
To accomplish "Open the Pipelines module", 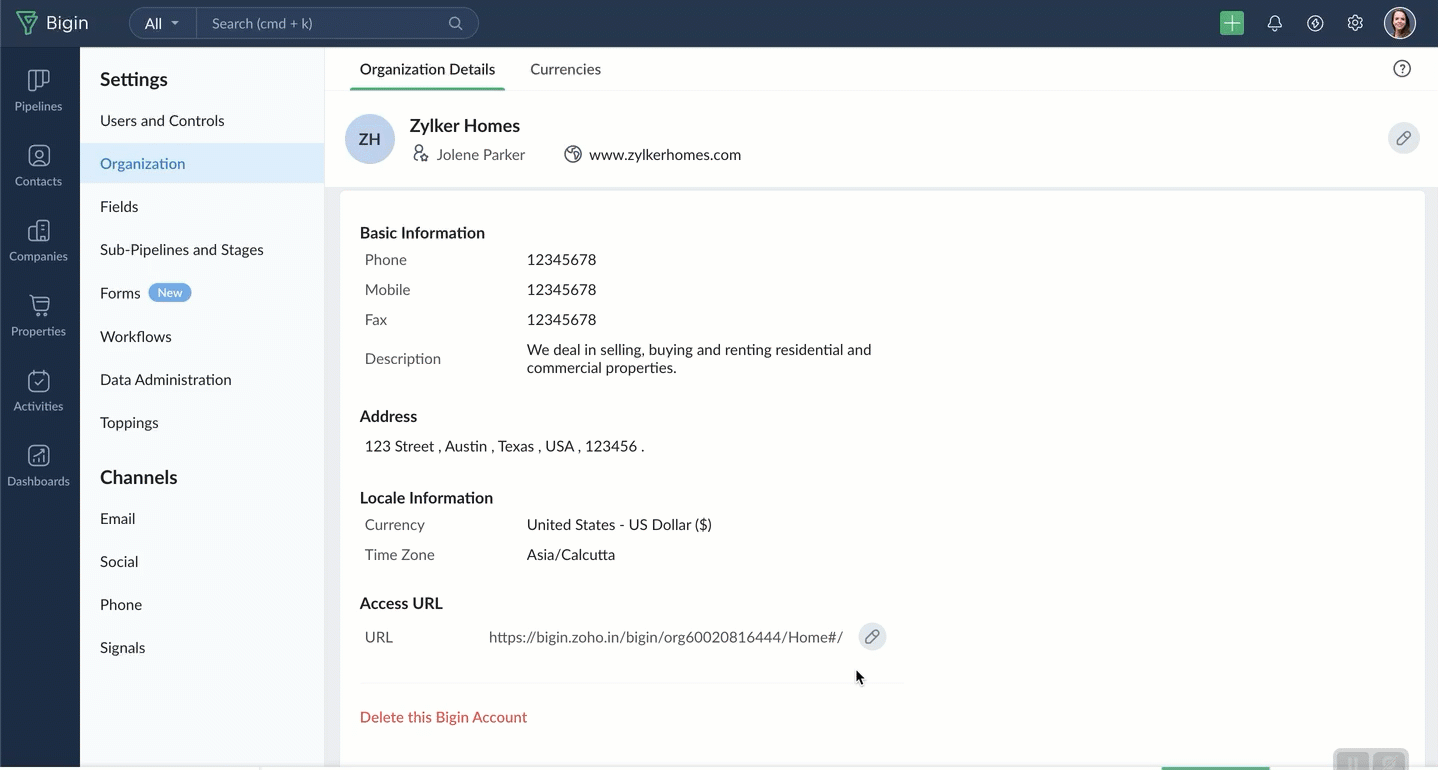I will tap(39, 90).
